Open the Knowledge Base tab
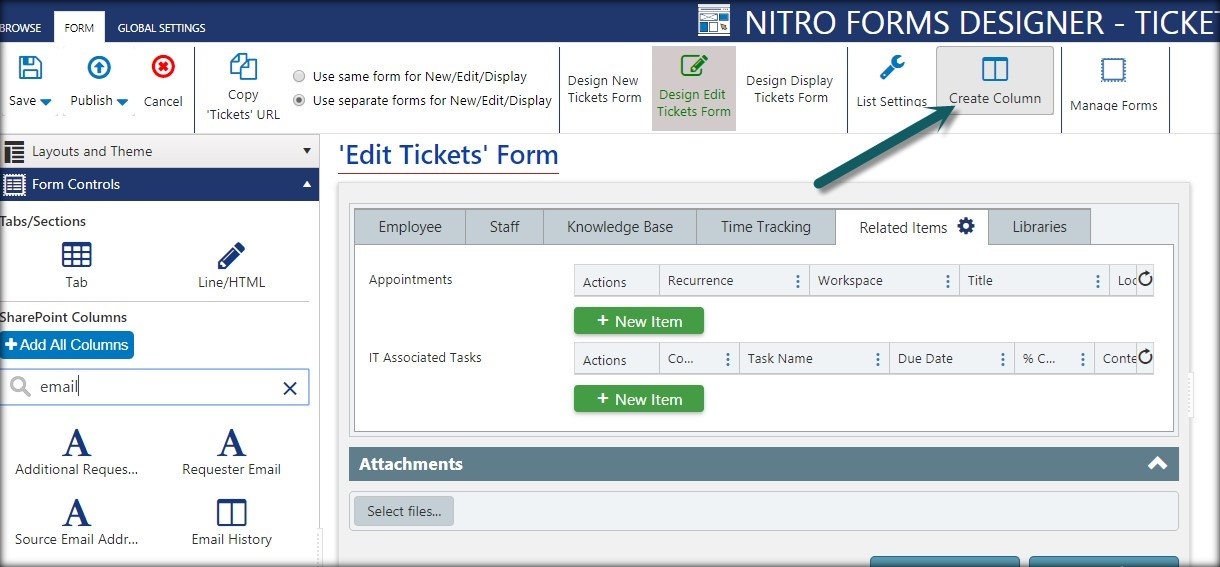 pyautogui.click(x=620, y=227)
